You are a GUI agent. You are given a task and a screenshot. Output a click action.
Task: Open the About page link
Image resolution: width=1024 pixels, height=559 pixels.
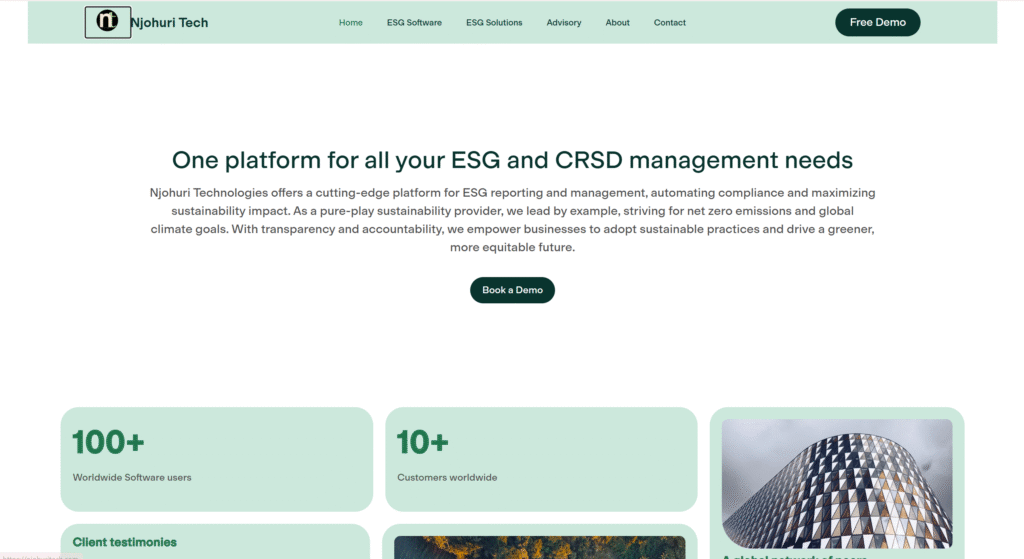(617, 22)
